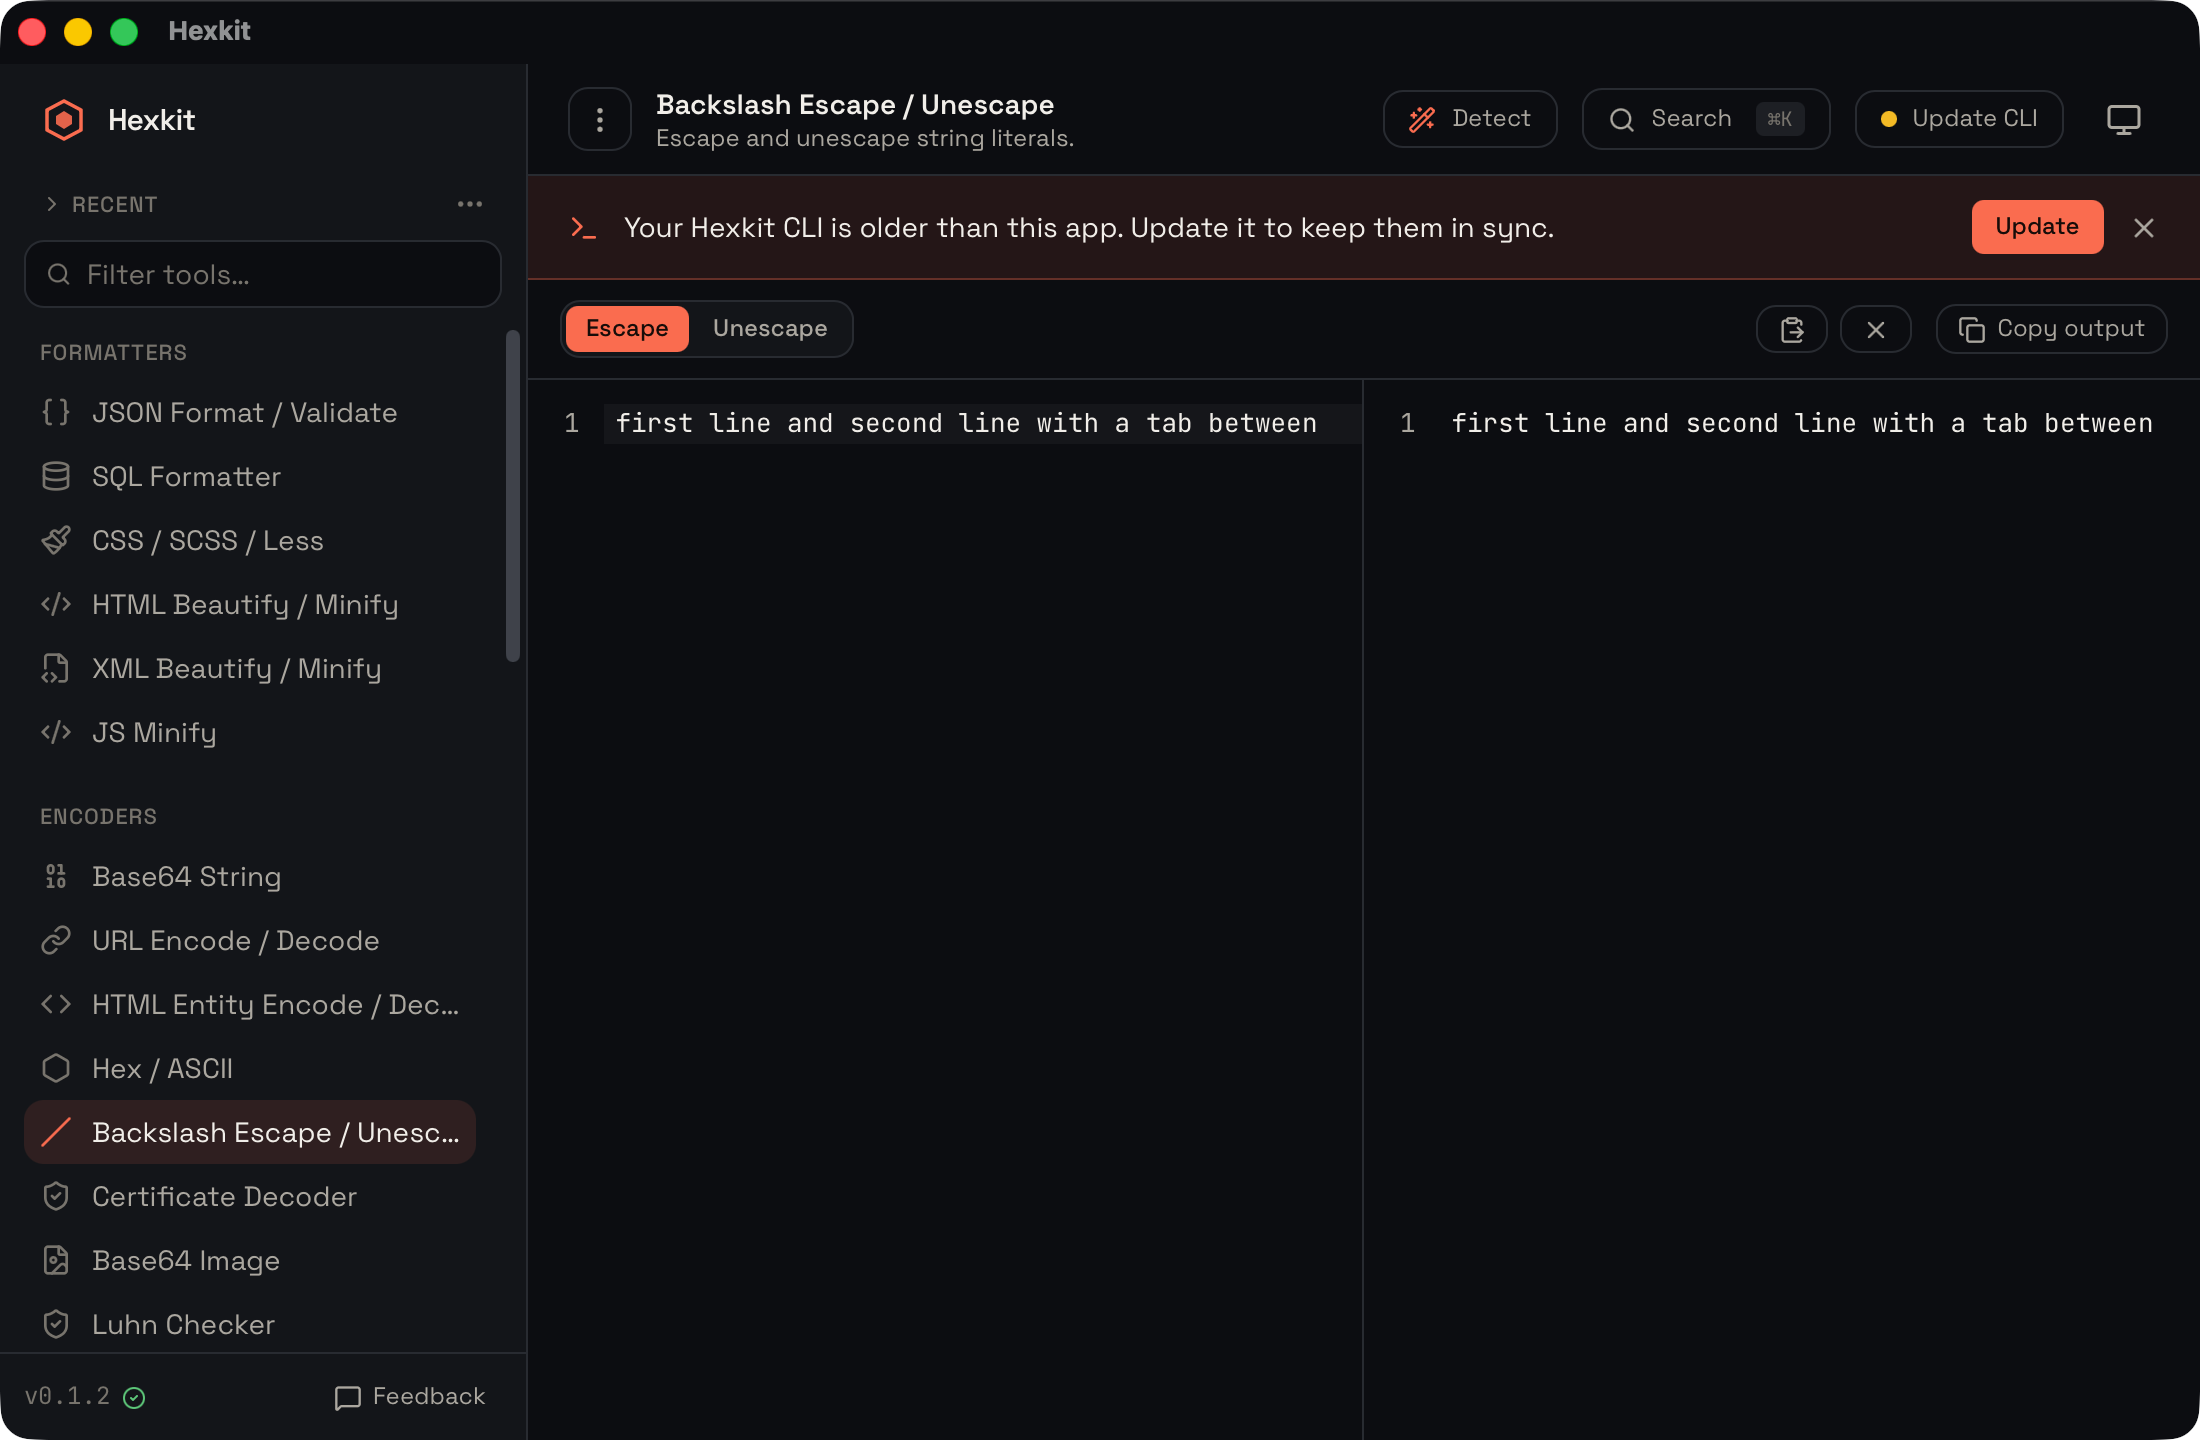Expand the Recent section chevron

tap(51, 204)
